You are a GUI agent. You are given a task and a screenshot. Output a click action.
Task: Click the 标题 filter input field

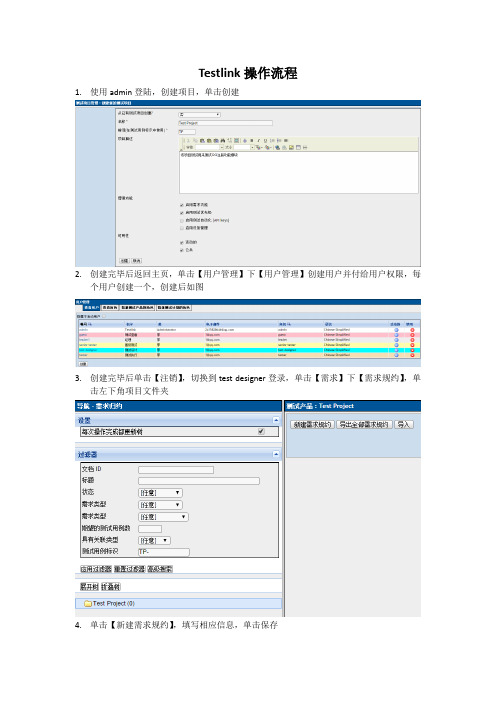click(199, 481)
